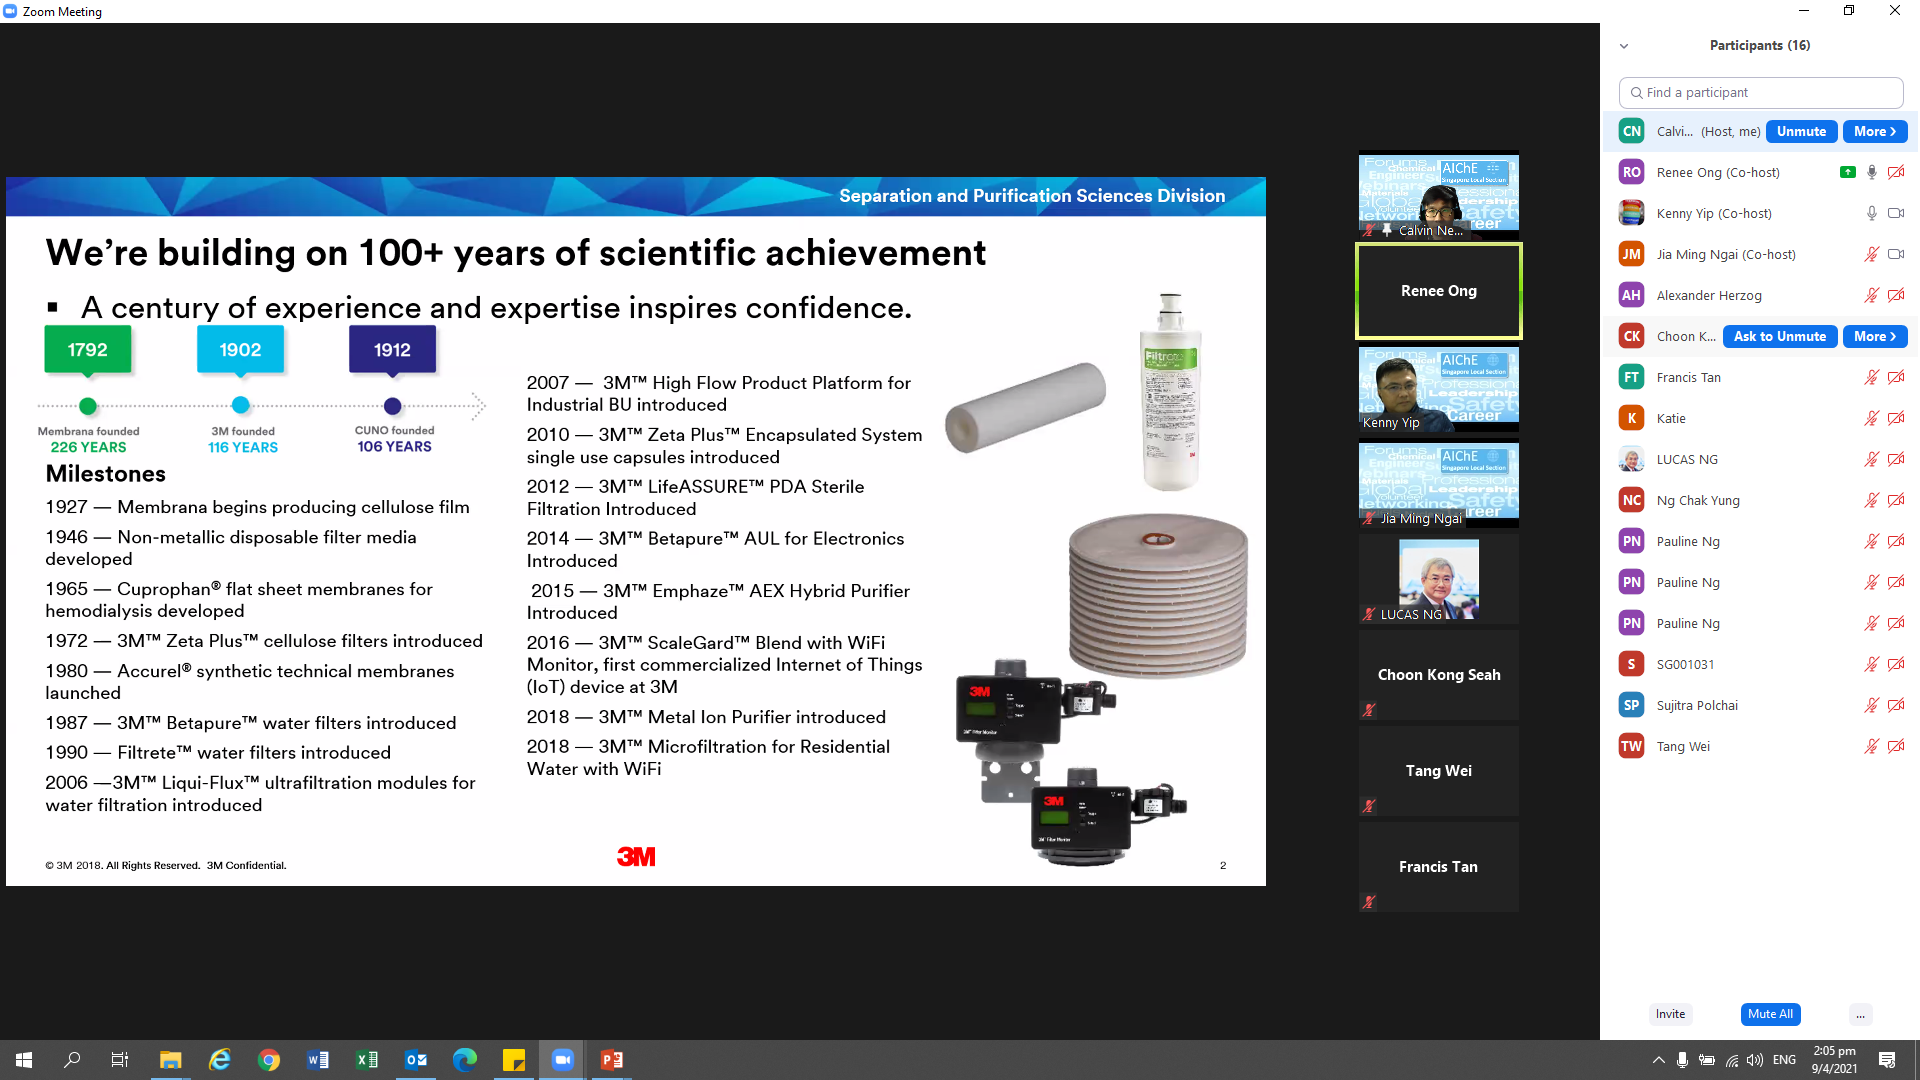Click Alexander Herzog's video off icon
The height and width of the screenshot is (1080, 1920).
click(x=1895, y=295)
